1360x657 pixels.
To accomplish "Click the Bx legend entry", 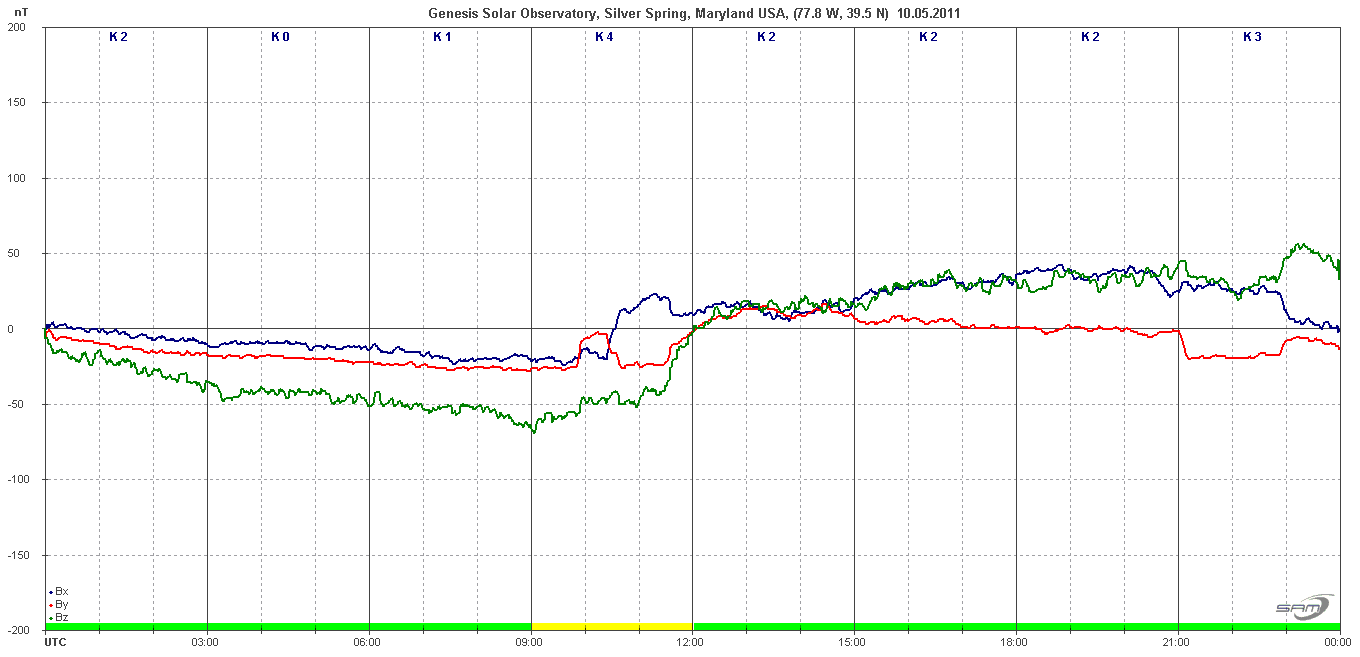I will pos(59,591).
